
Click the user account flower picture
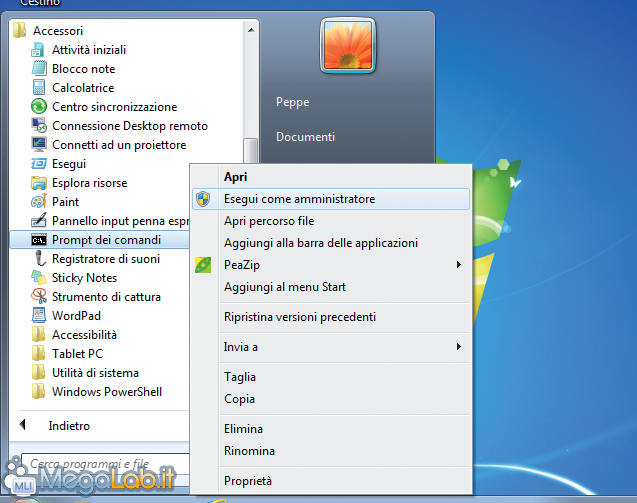348,45
